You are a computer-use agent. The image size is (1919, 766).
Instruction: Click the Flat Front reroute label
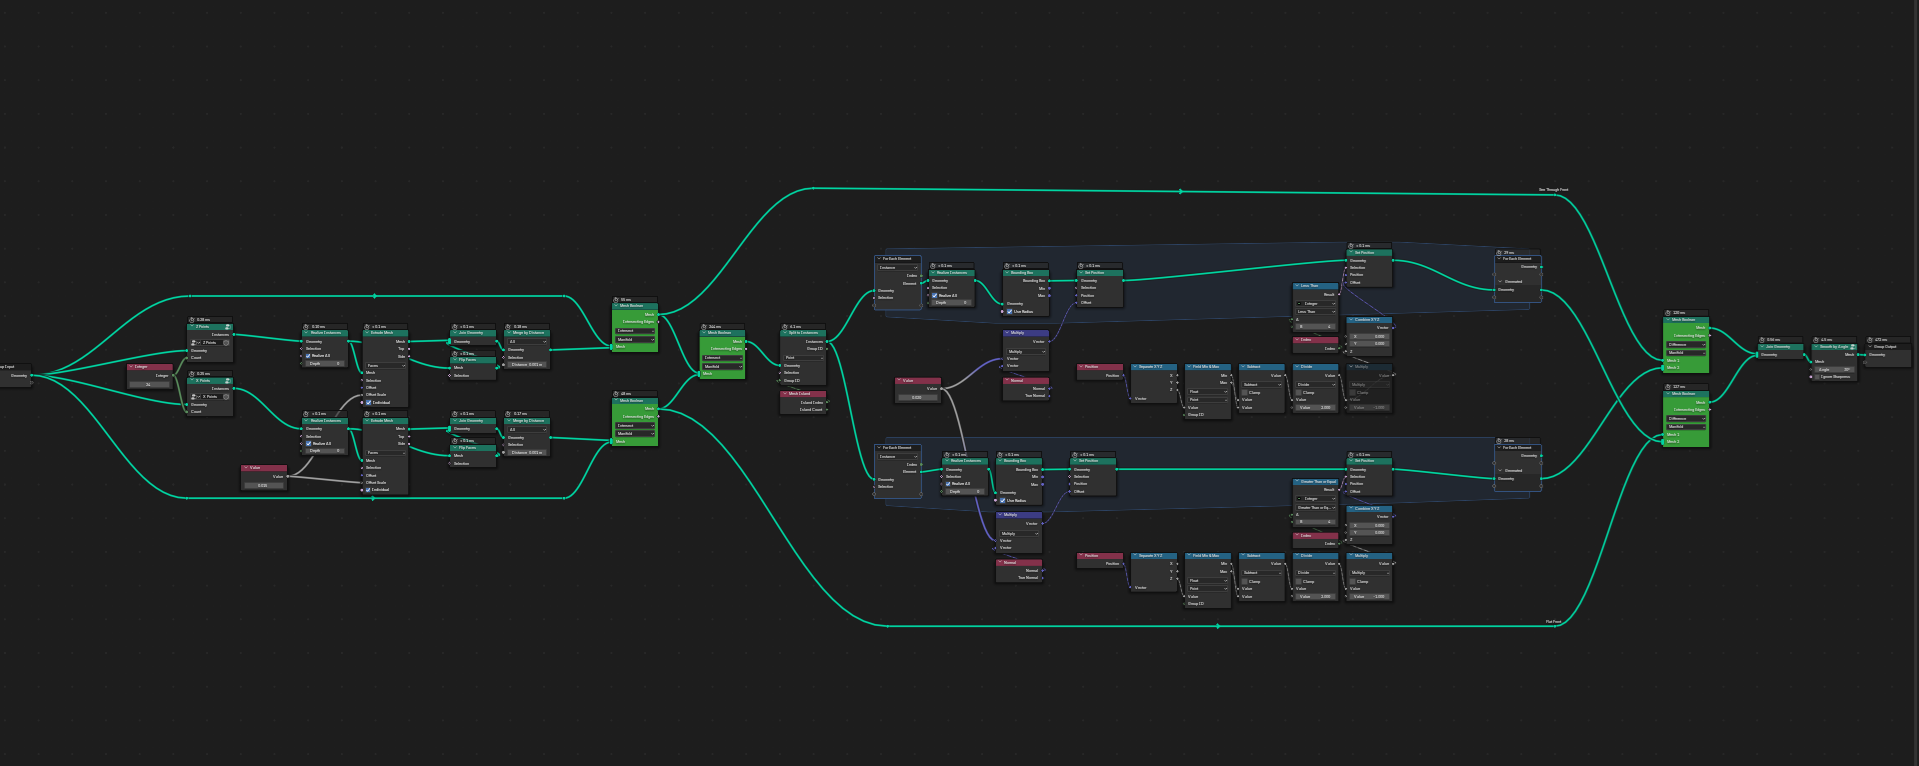pyautogui.click(x=1553, y=622)
